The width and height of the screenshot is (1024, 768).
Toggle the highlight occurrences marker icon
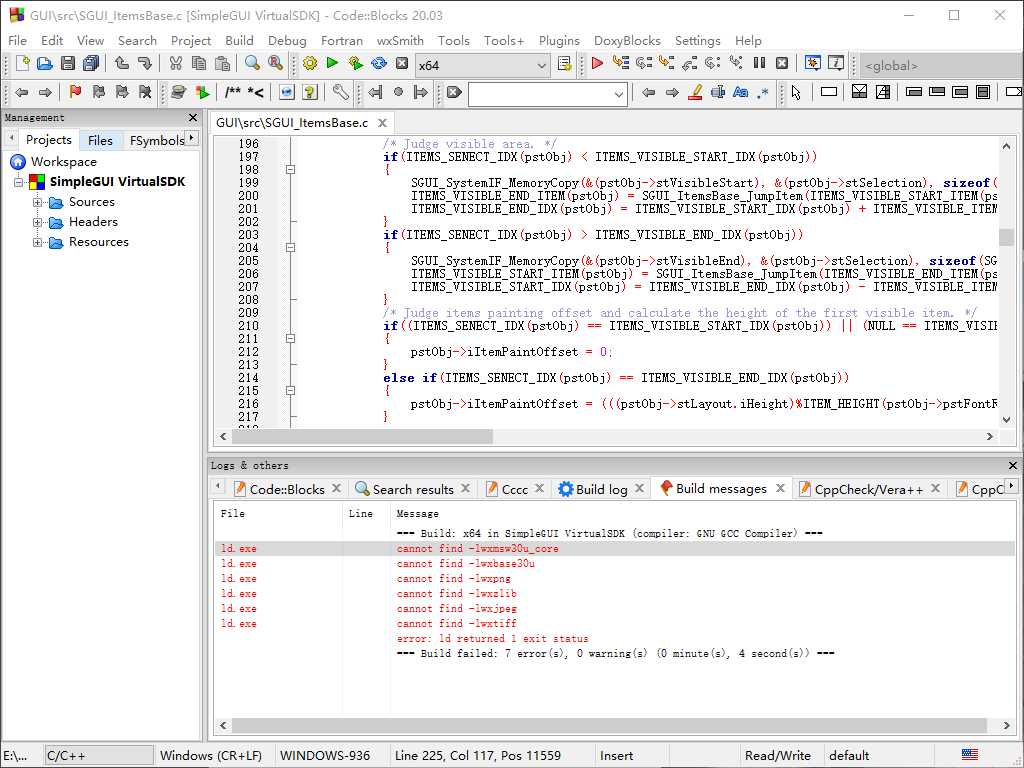(x=696, y=92)
